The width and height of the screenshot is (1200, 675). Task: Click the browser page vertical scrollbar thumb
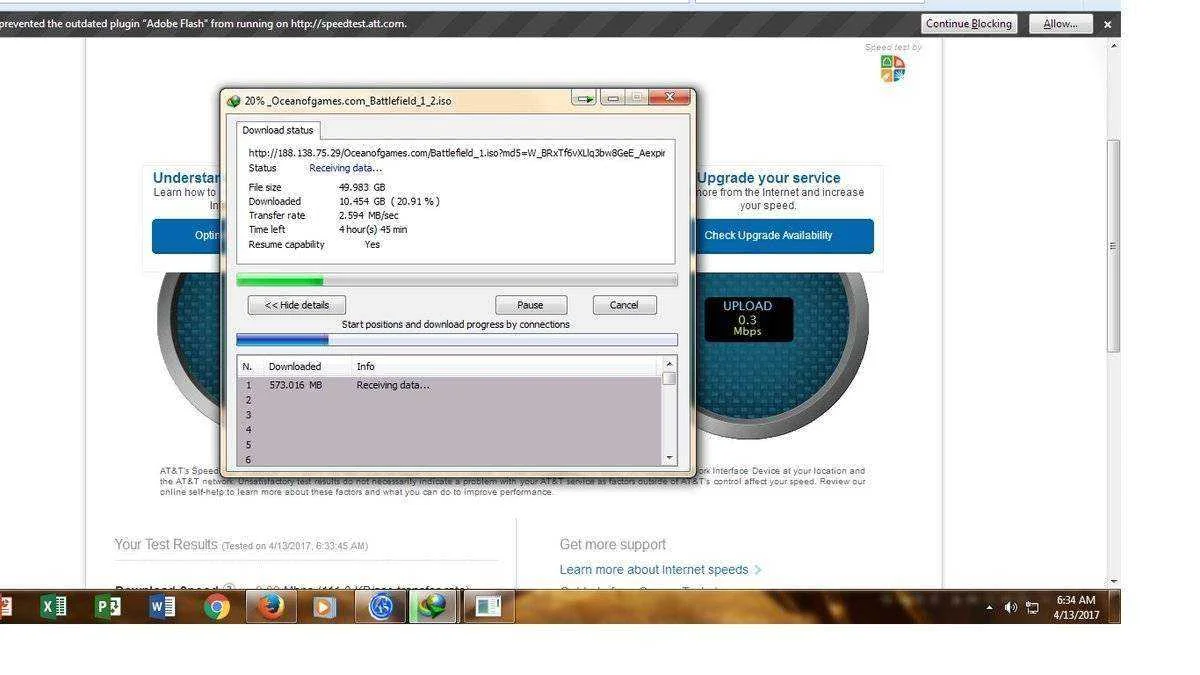[x=1113, y=245]
